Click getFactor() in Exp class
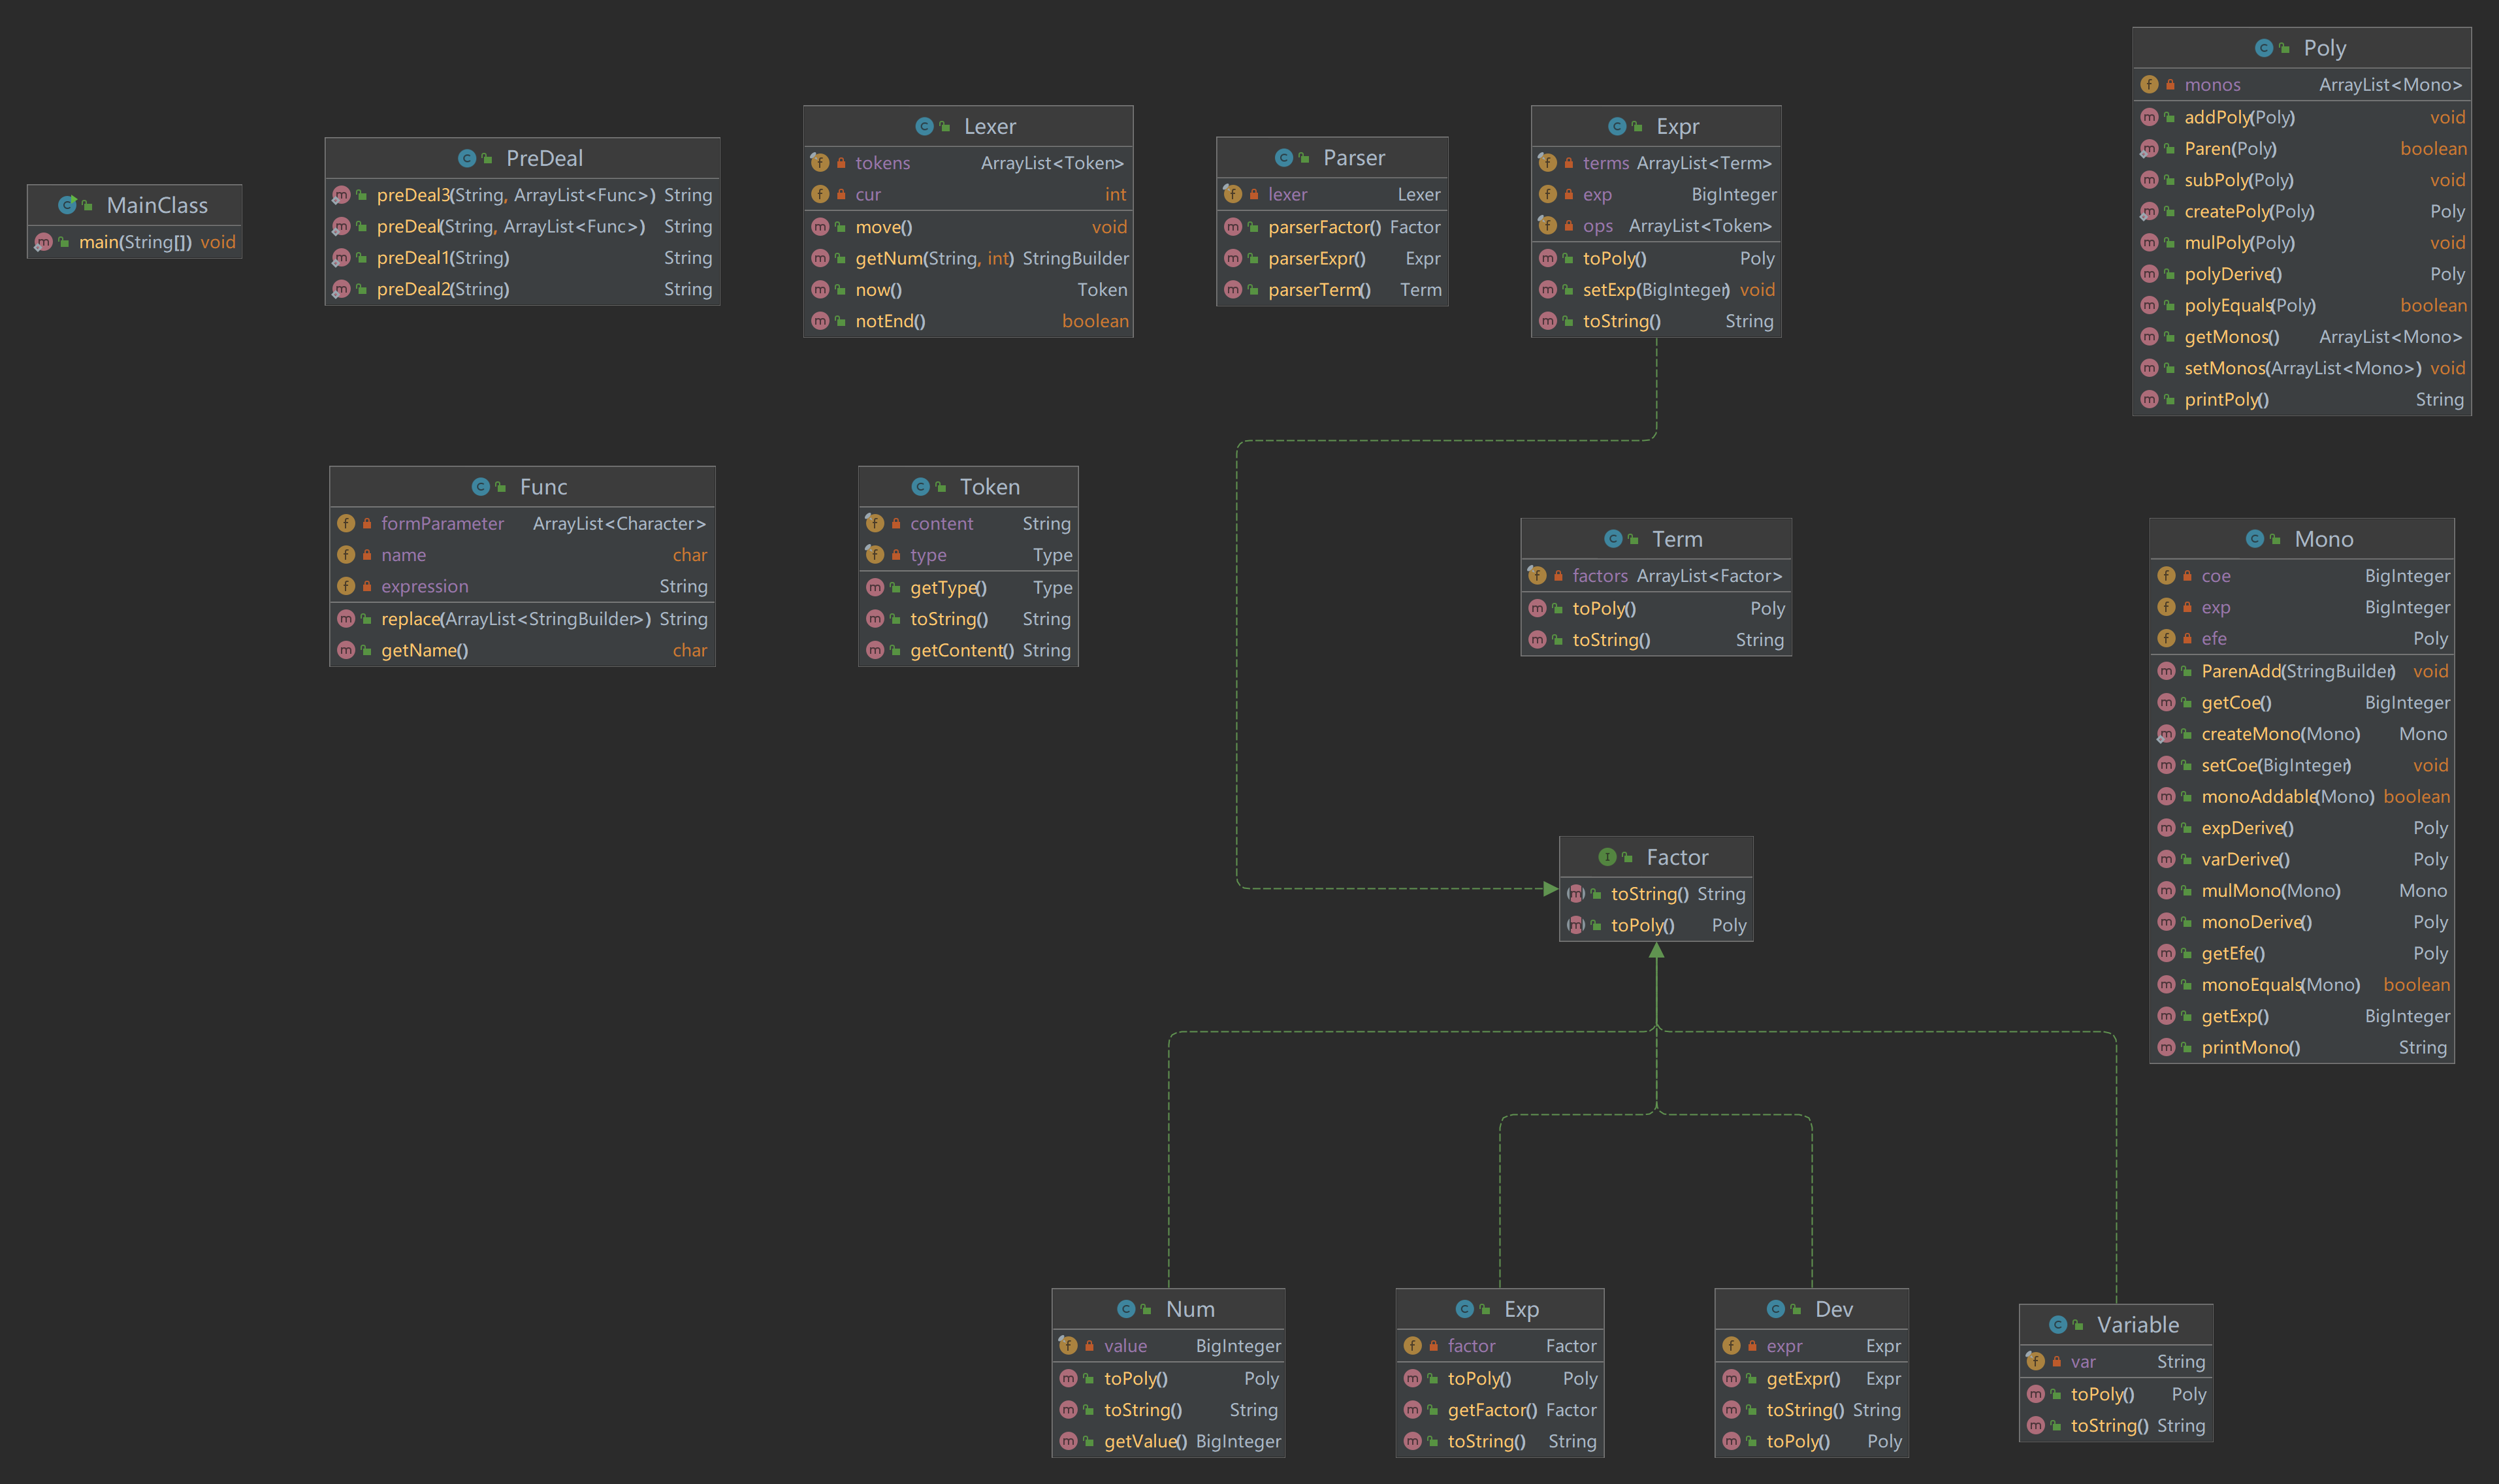Image resolution: width=2499 pixels, height=1484 pixels. [1500, 1410]
